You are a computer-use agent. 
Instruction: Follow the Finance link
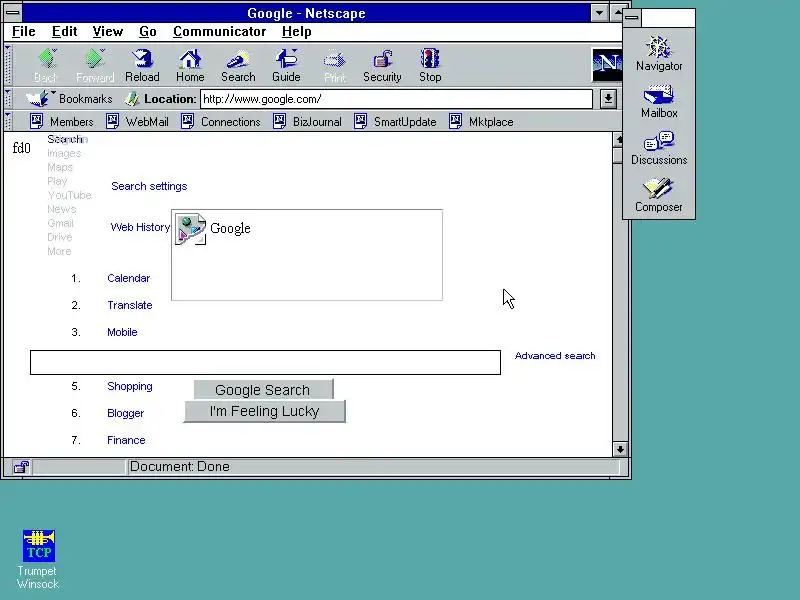pyautogui.click(x=126, y=440)
